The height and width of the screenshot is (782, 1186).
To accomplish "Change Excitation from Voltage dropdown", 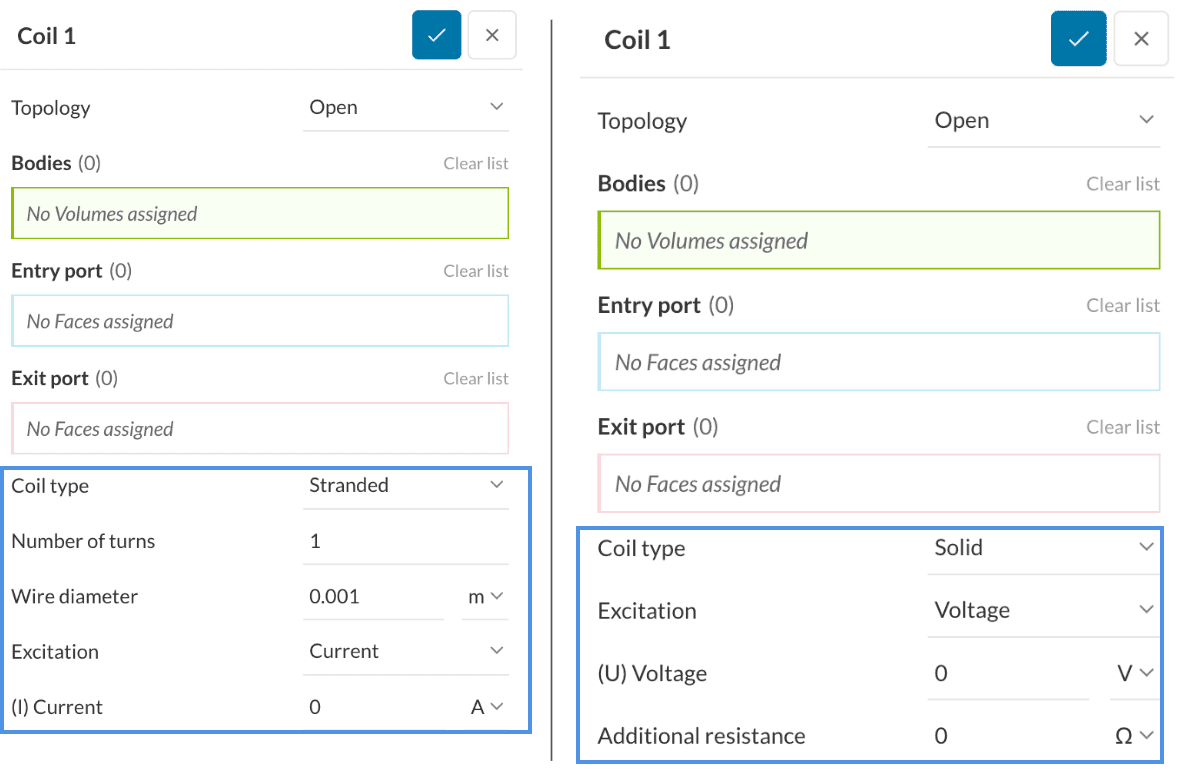I will coord(1043,611).
